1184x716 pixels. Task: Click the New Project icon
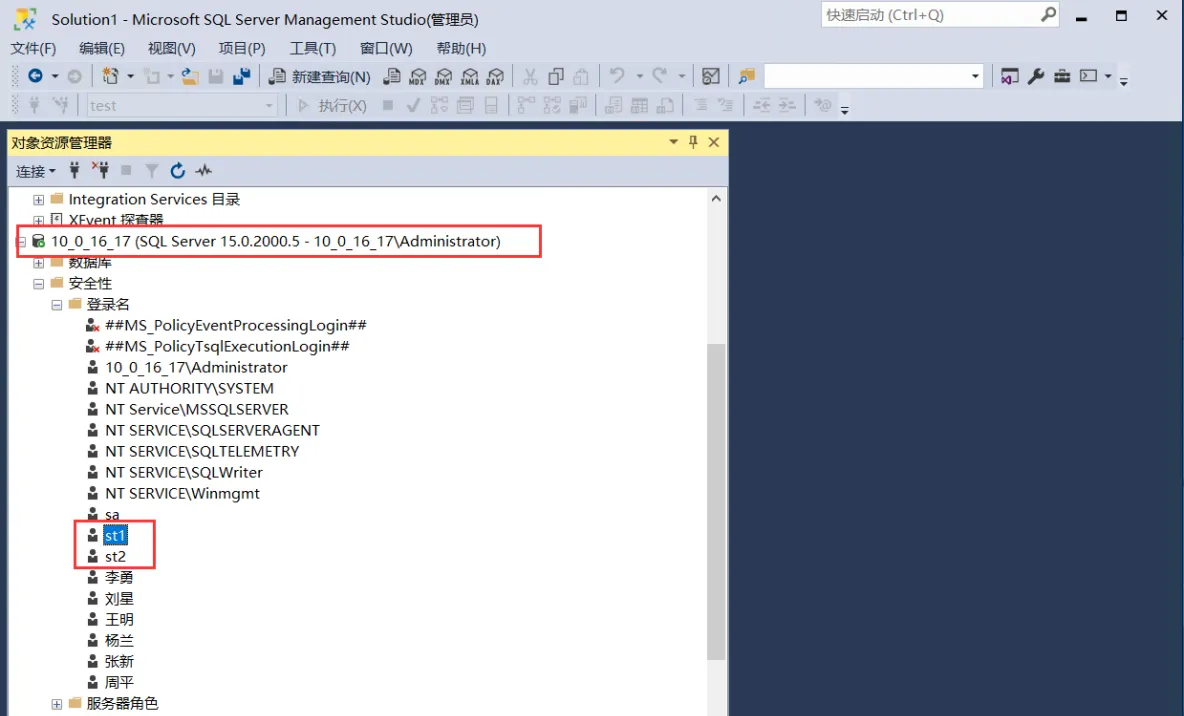pos(111,76)
